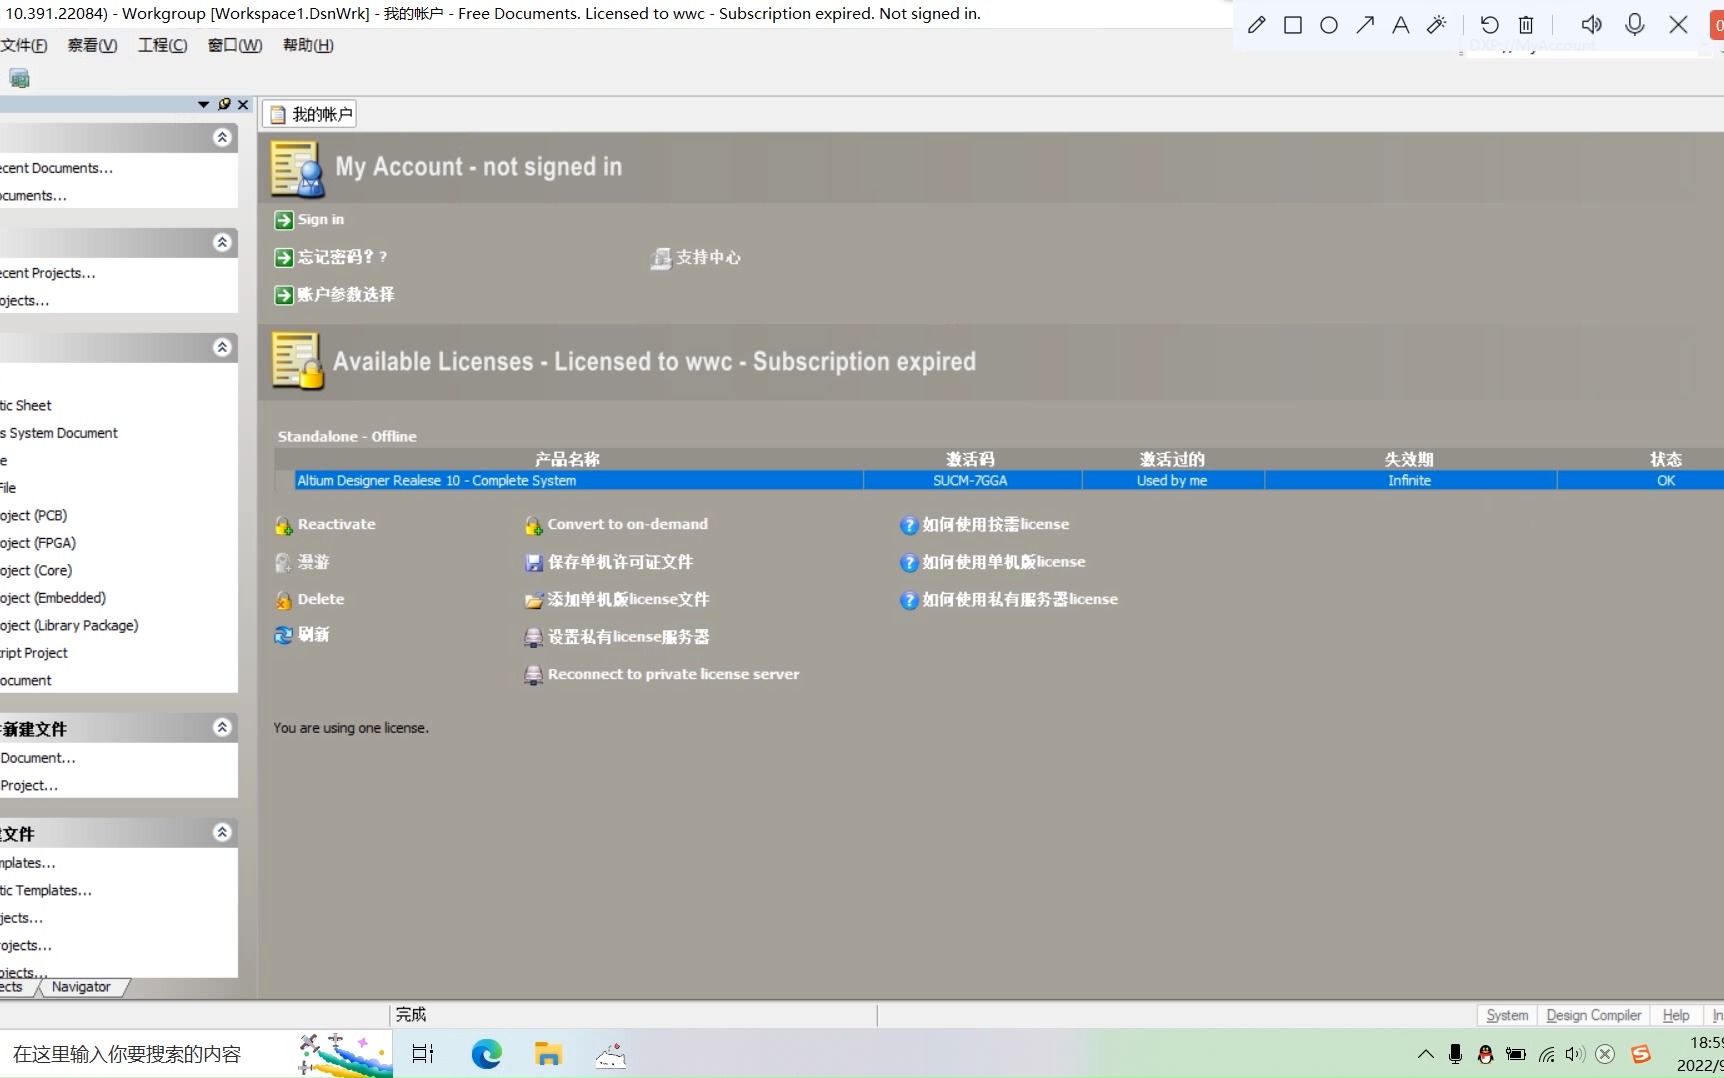Select the 我的帐户 document tab
The height and width of the screenshot is (1078, 1724).
(x=310, y=115)
